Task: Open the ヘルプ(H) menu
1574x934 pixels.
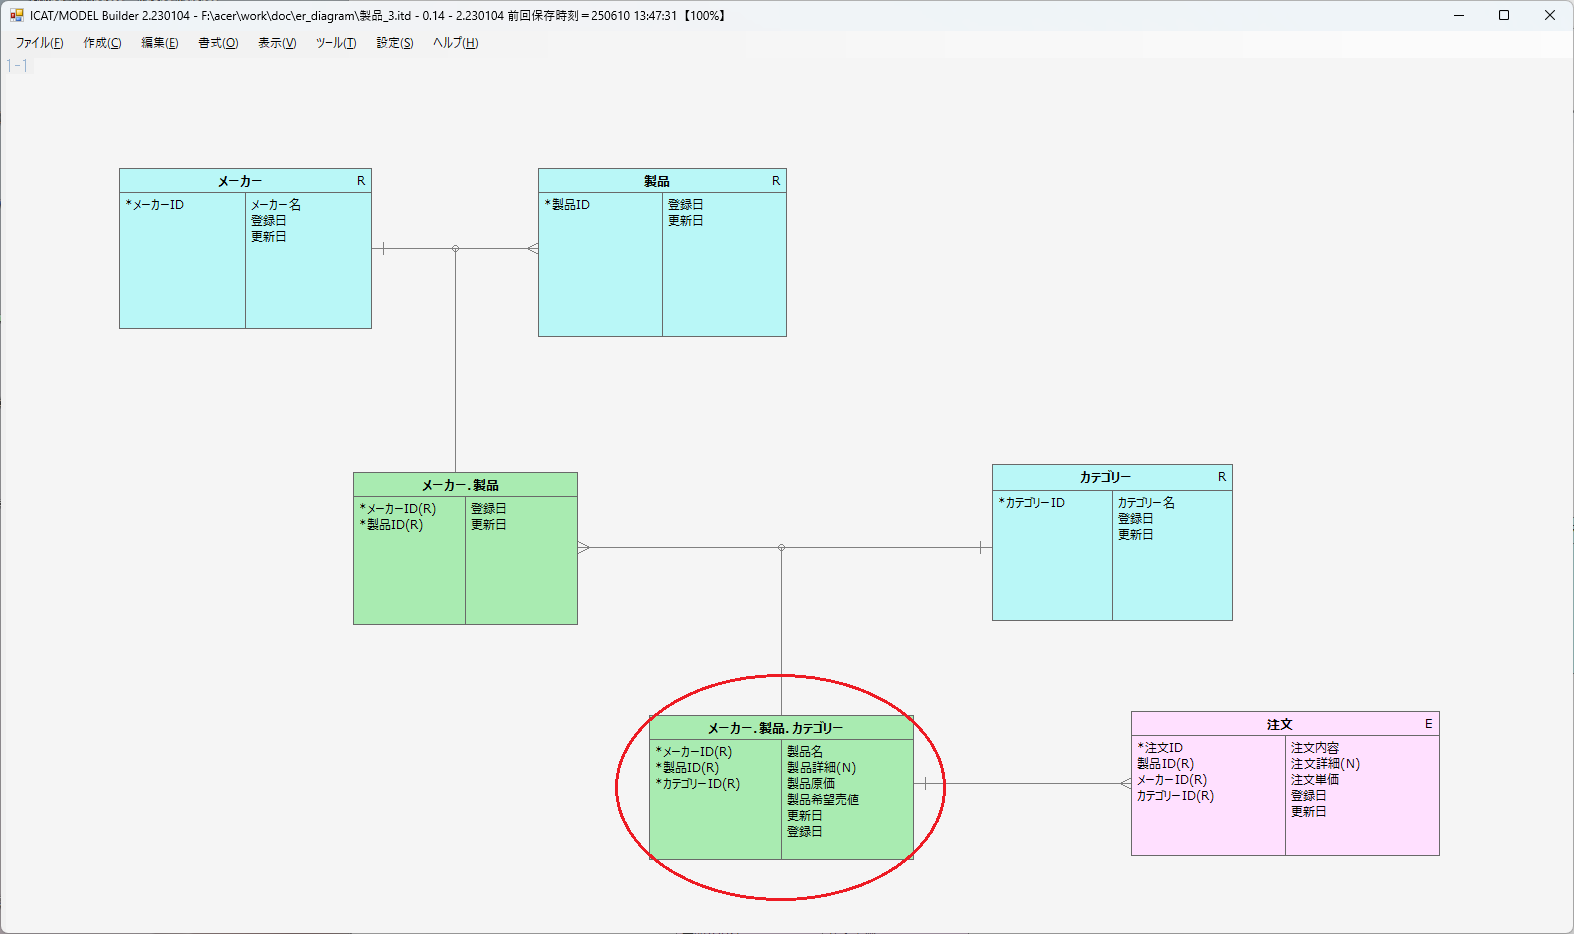Action: point(455,43)
